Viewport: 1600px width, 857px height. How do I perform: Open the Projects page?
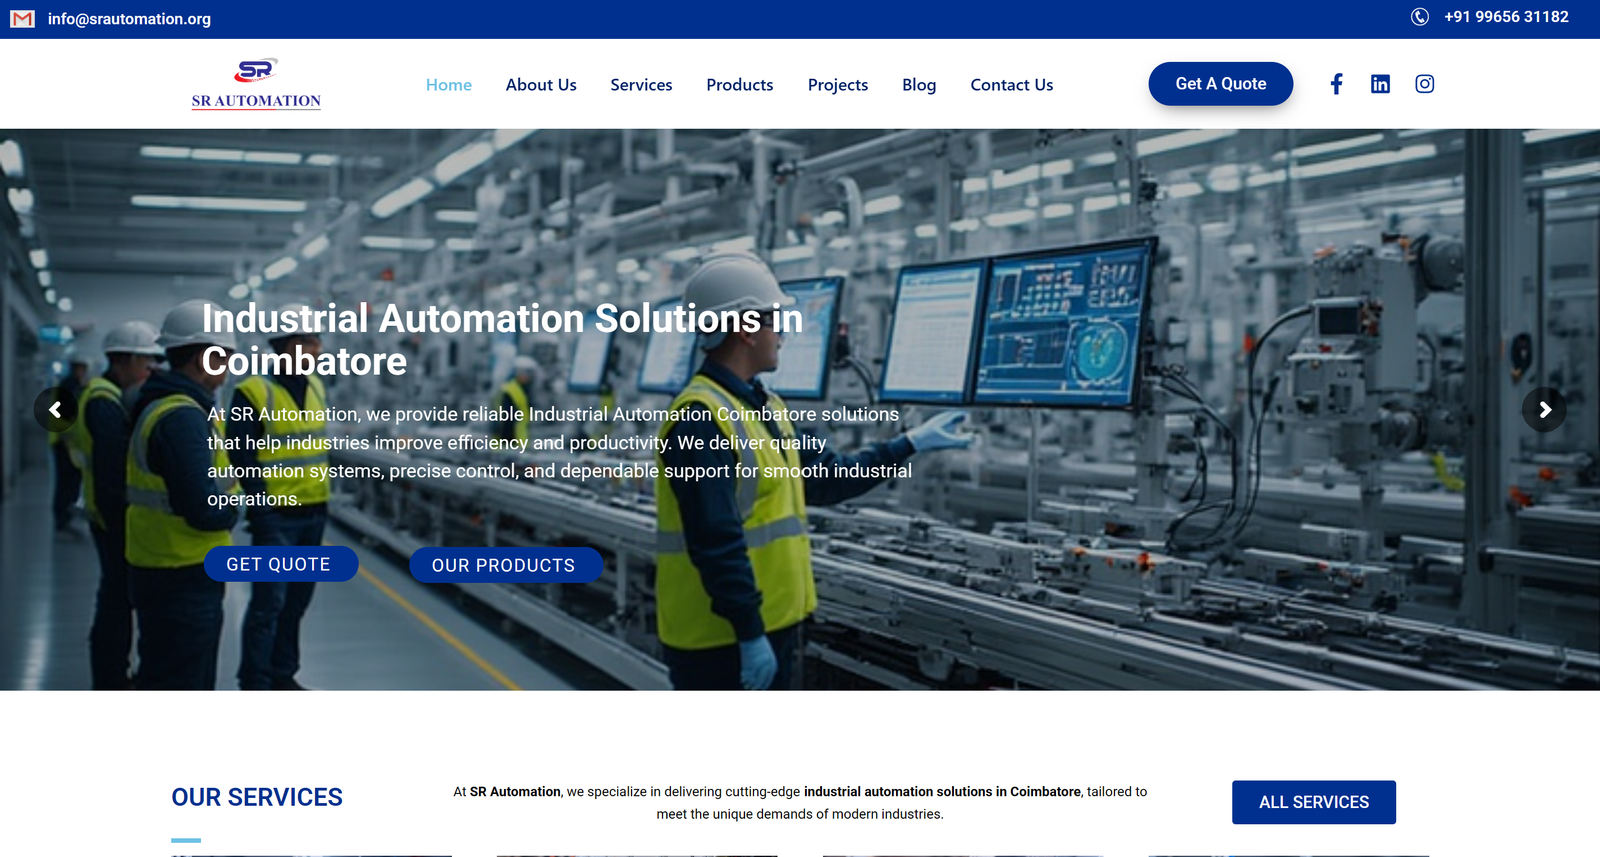[x=838, y=85]
